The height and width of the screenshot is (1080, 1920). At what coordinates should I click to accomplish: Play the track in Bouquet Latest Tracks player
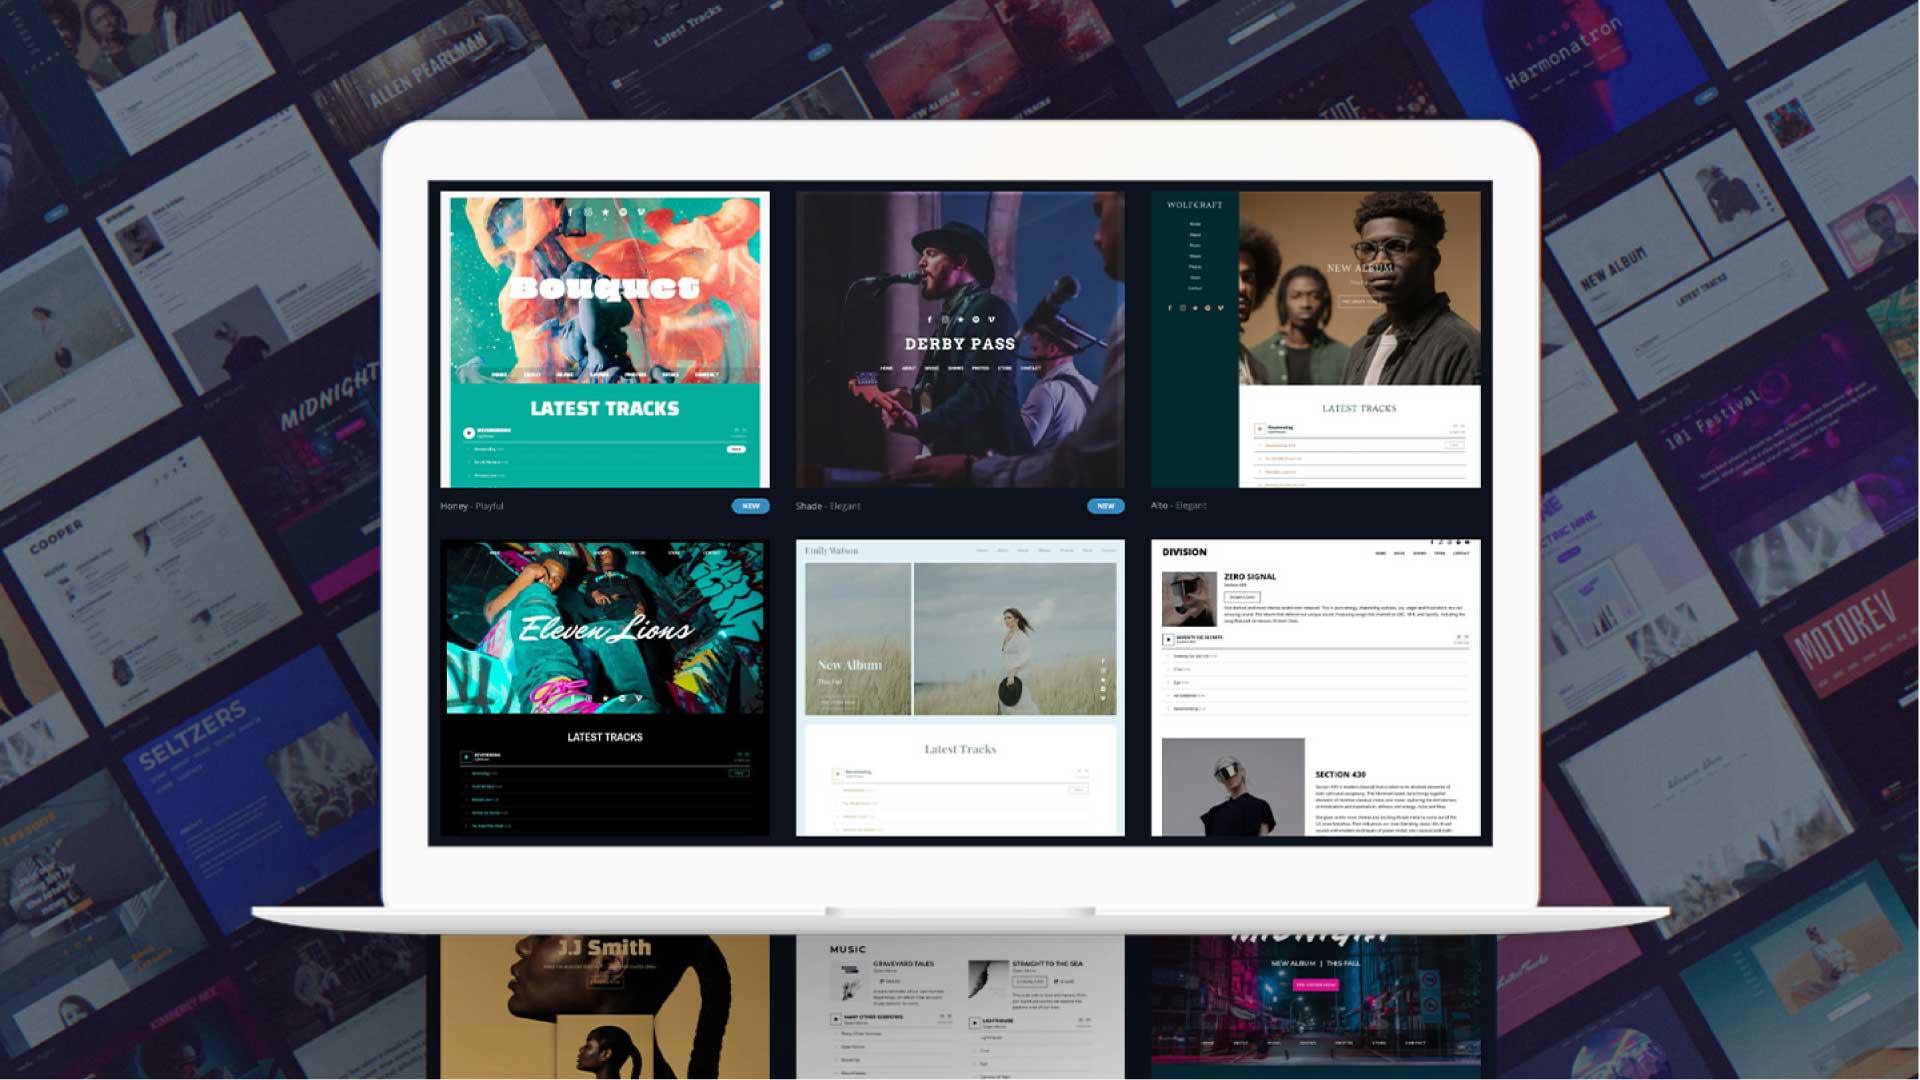pyautogui.click(x=468, y=433)
